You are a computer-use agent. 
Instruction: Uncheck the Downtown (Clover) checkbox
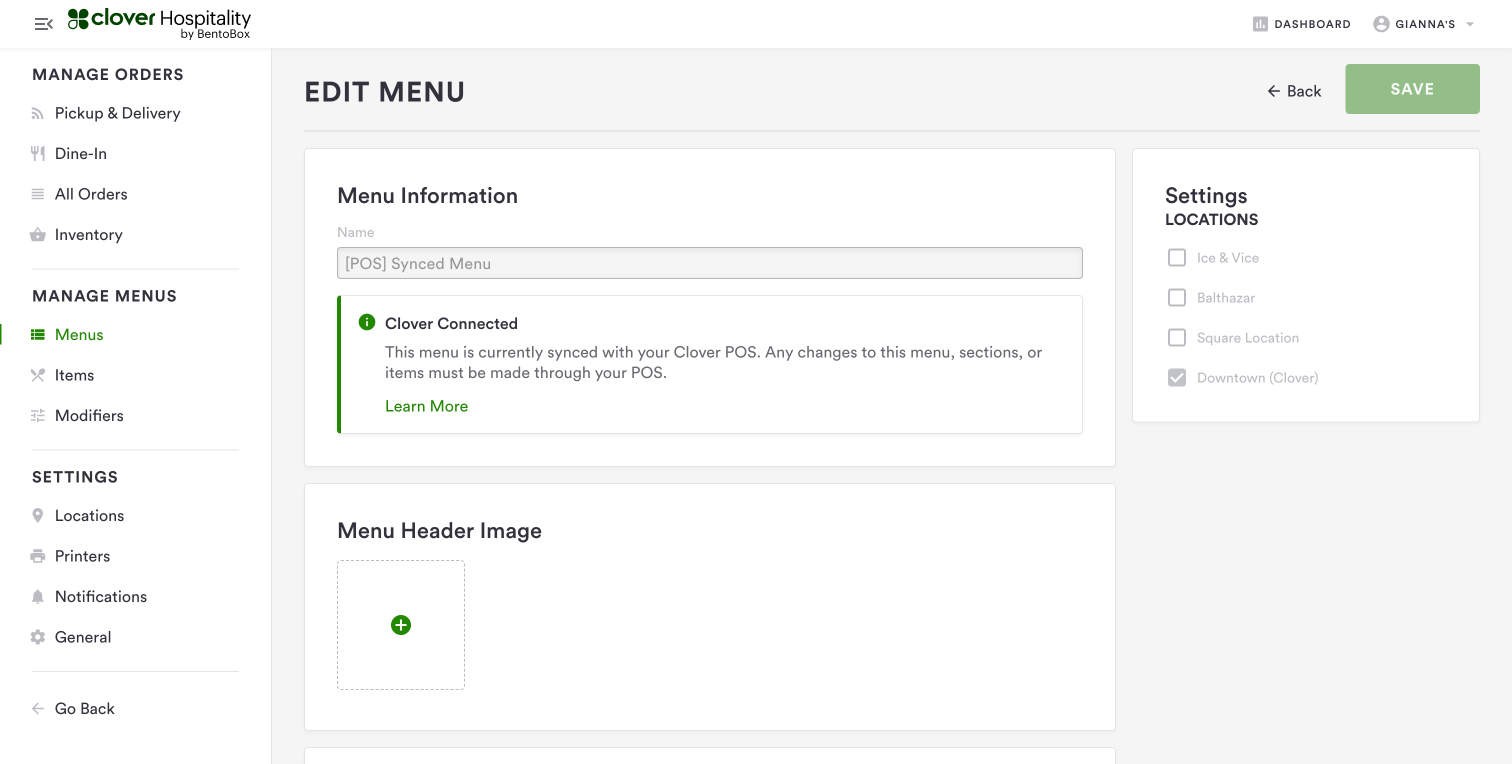point(1177,378)
